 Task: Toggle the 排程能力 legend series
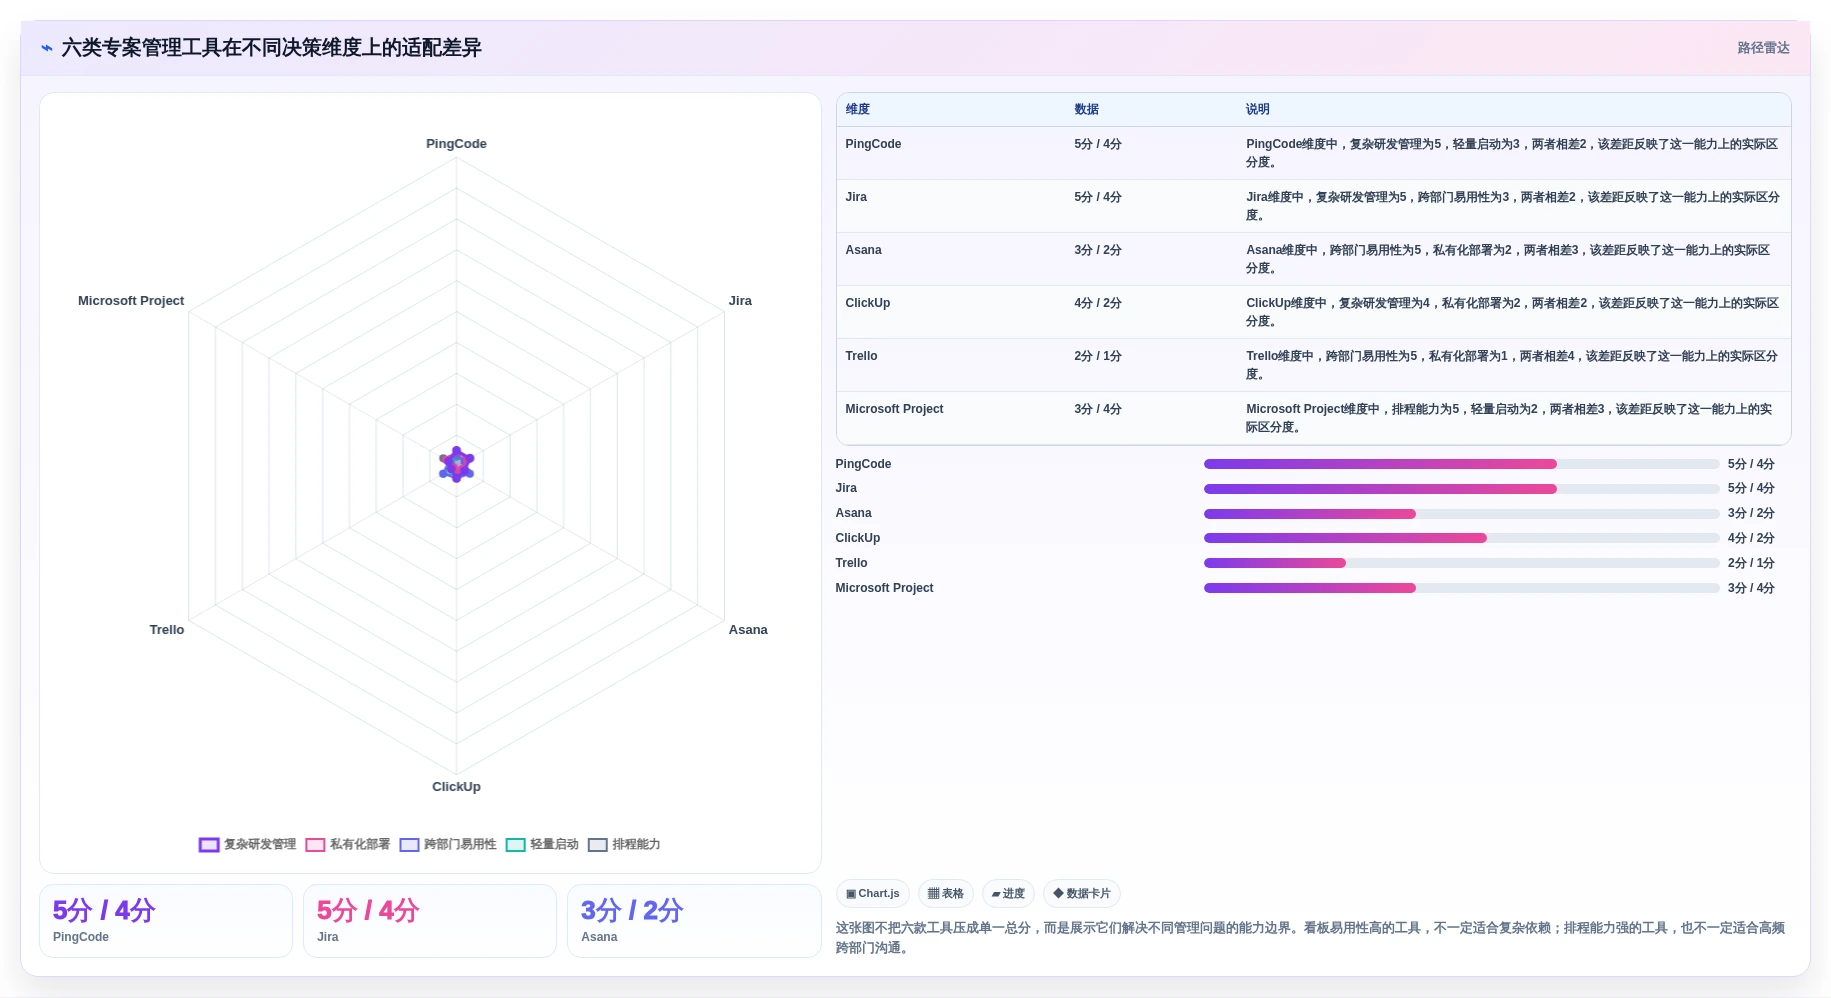tap(624, 844)
